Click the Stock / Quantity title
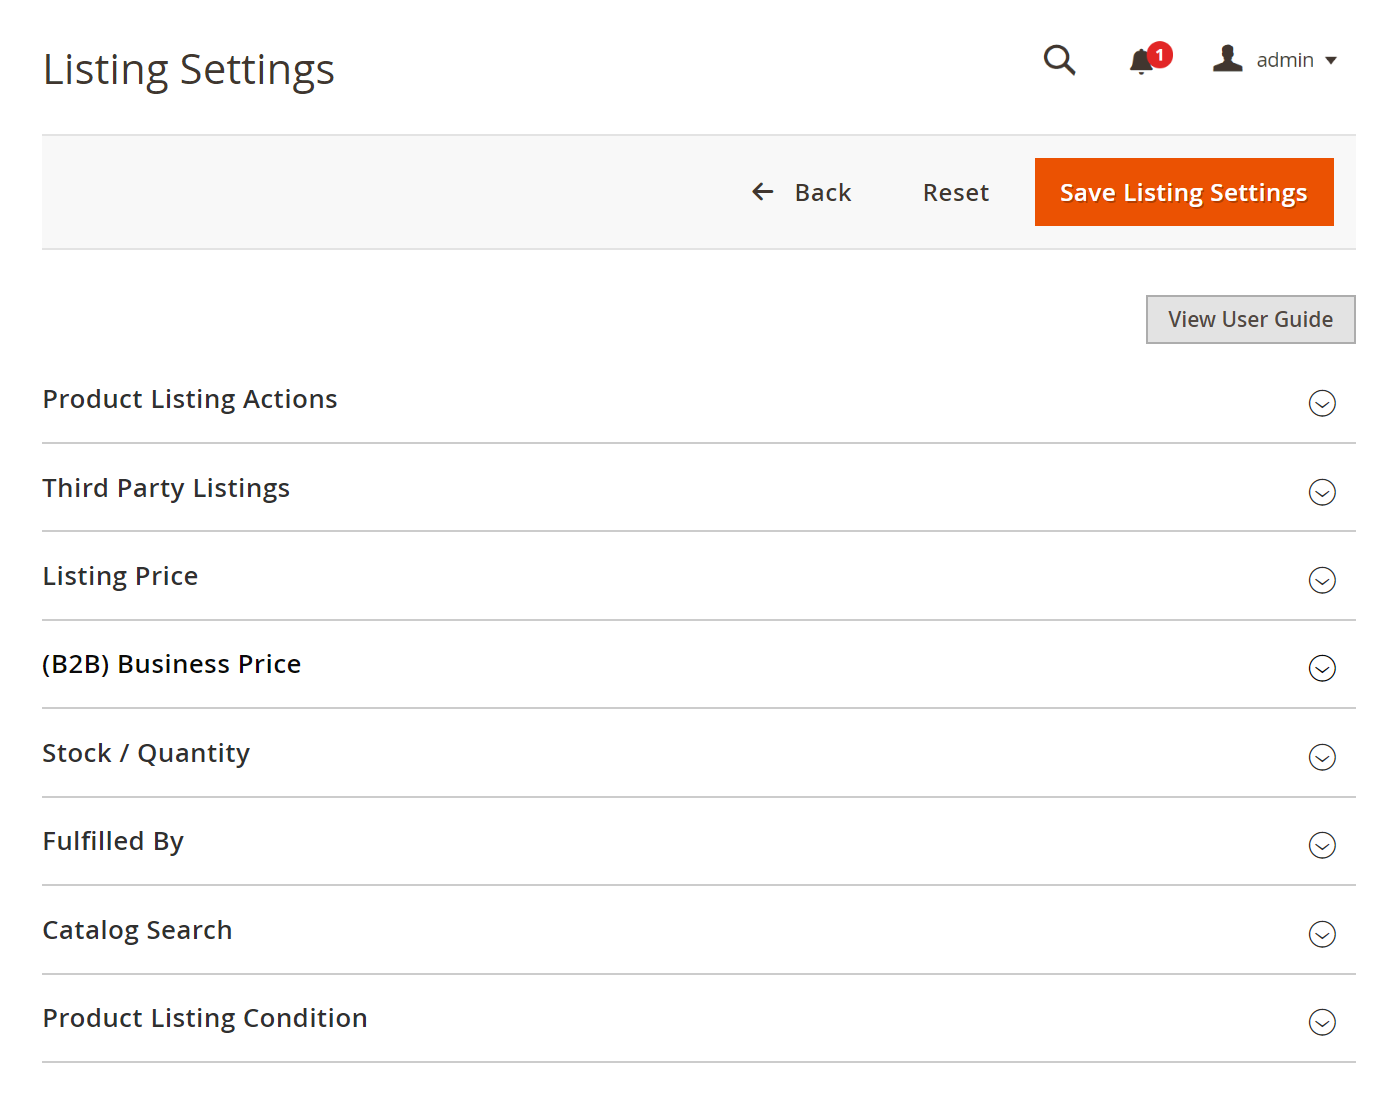The height and width of the screenshot is (1100, 1388). (x=146, y=753)
